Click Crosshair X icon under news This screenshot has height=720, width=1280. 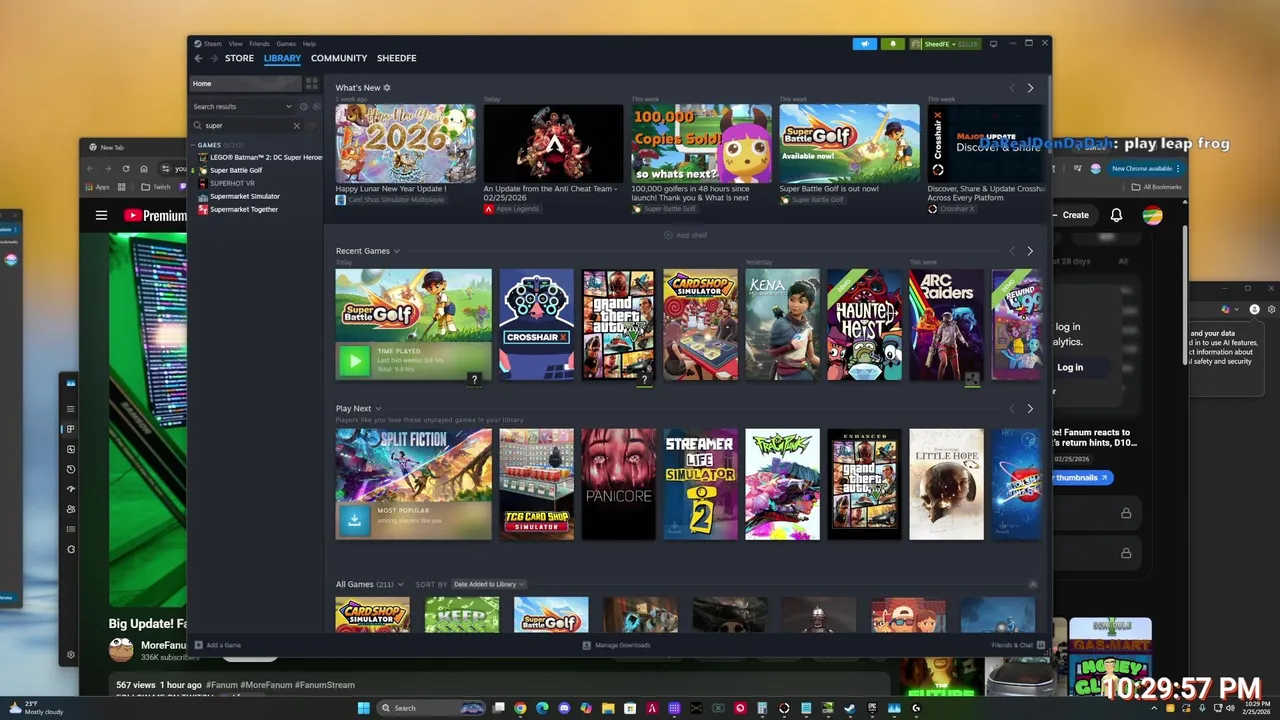tap(932, 209)
